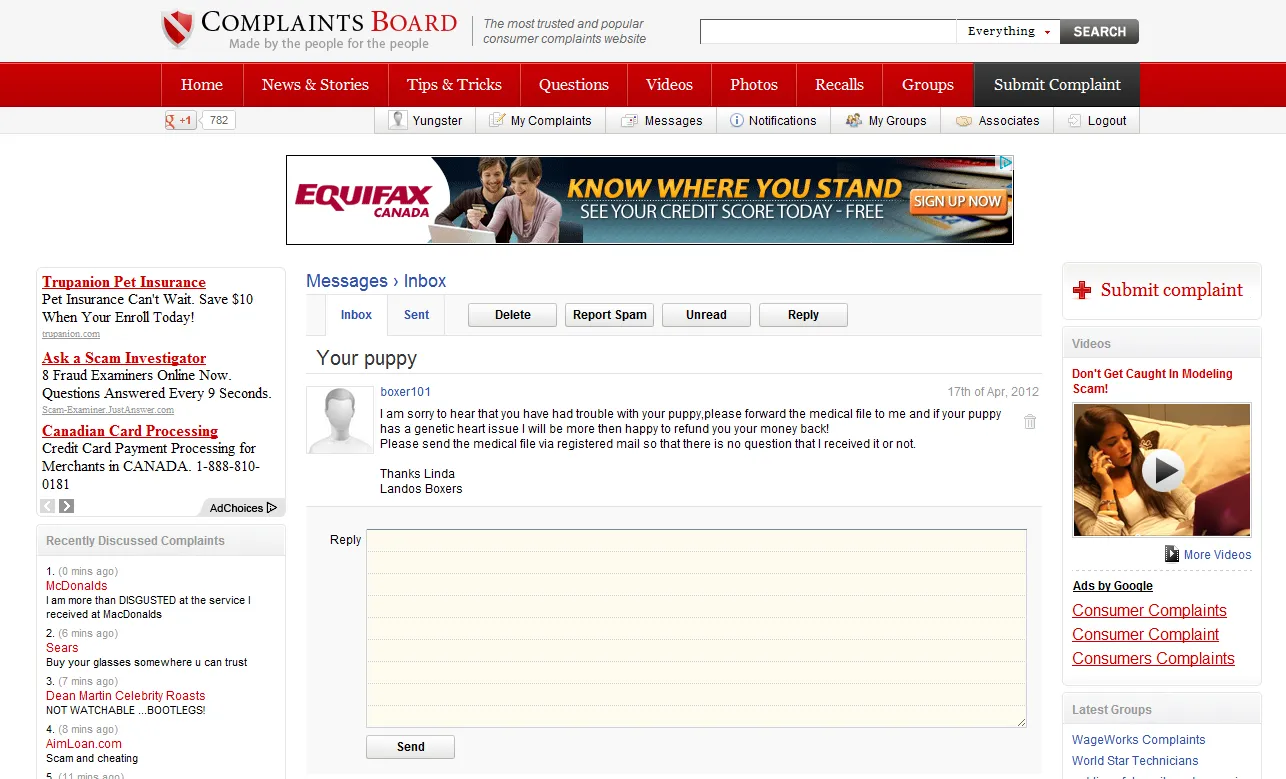
Task: Click inside the Reply text area
Action: (x=696, y=628)
